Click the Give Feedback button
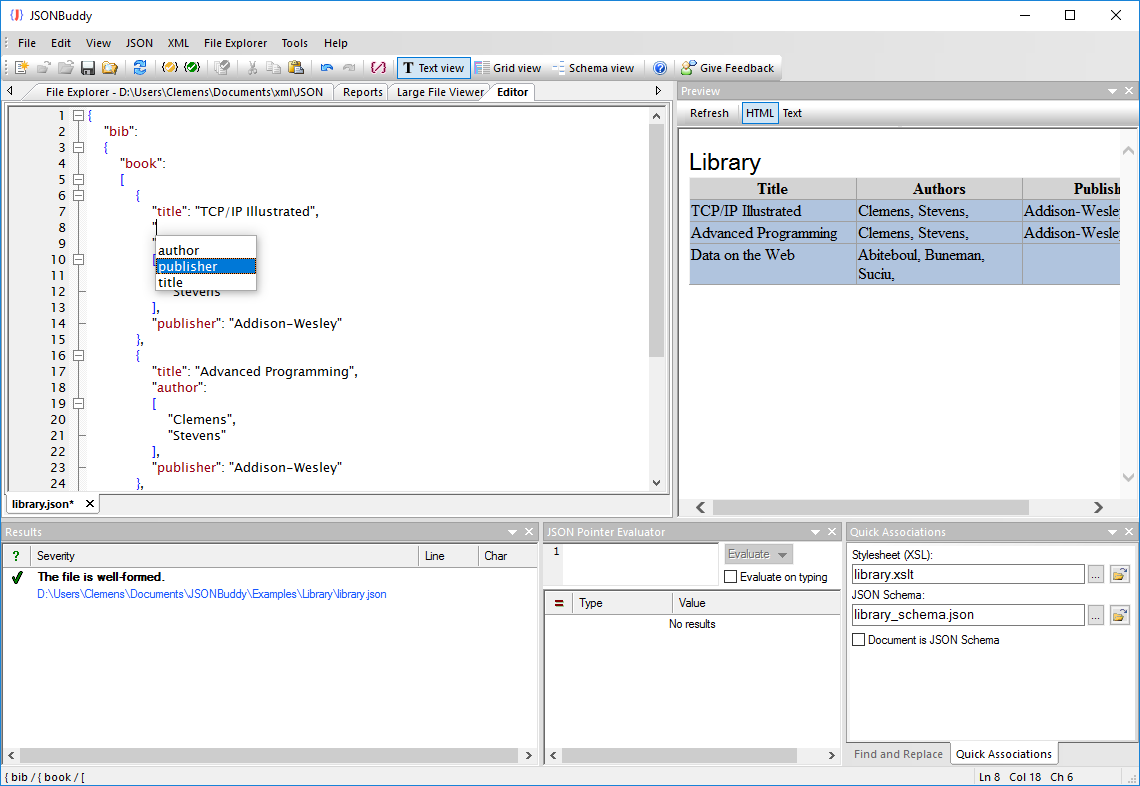The width and height of the screenshot is (1140, 786). 728,68
